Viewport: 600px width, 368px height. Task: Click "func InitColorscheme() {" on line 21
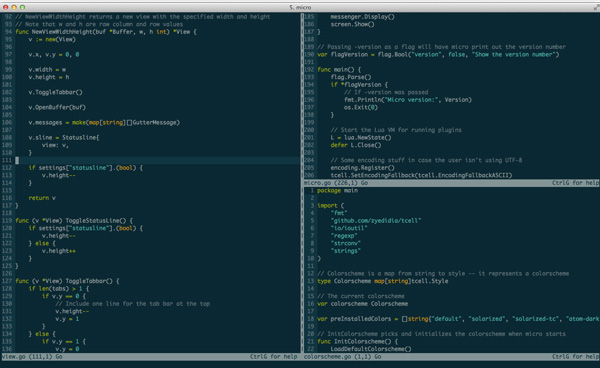[x=357, y=341]
